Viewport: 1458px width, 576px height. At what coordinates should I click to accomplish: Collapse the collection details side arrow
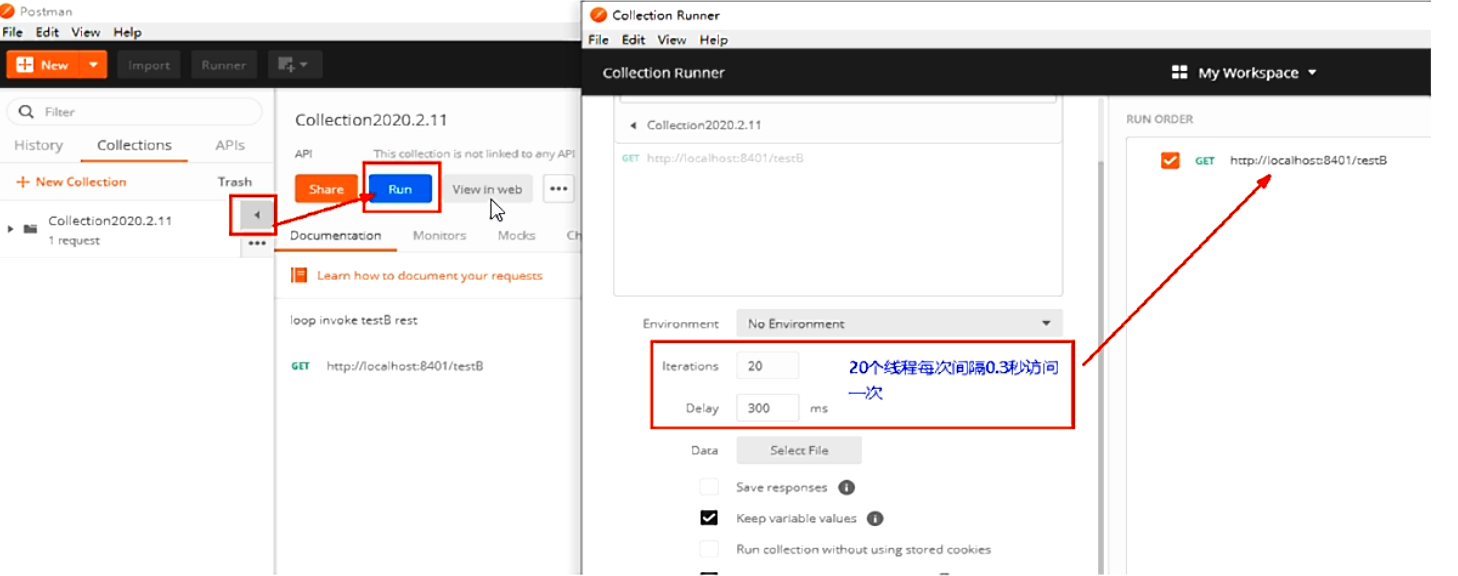coord(257,215)
